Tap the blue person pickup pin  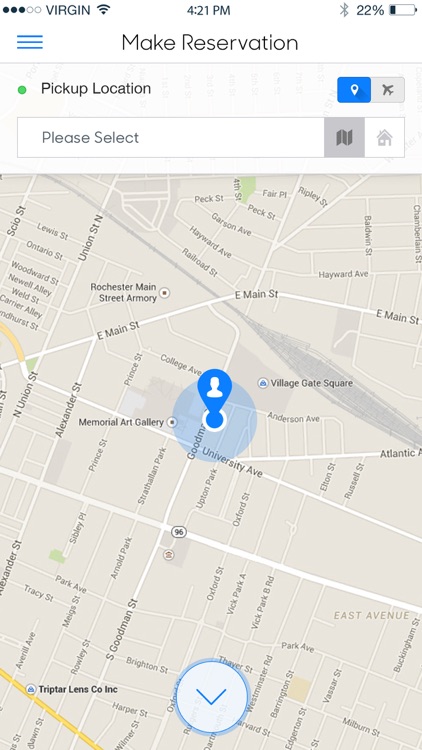point(215,398)
